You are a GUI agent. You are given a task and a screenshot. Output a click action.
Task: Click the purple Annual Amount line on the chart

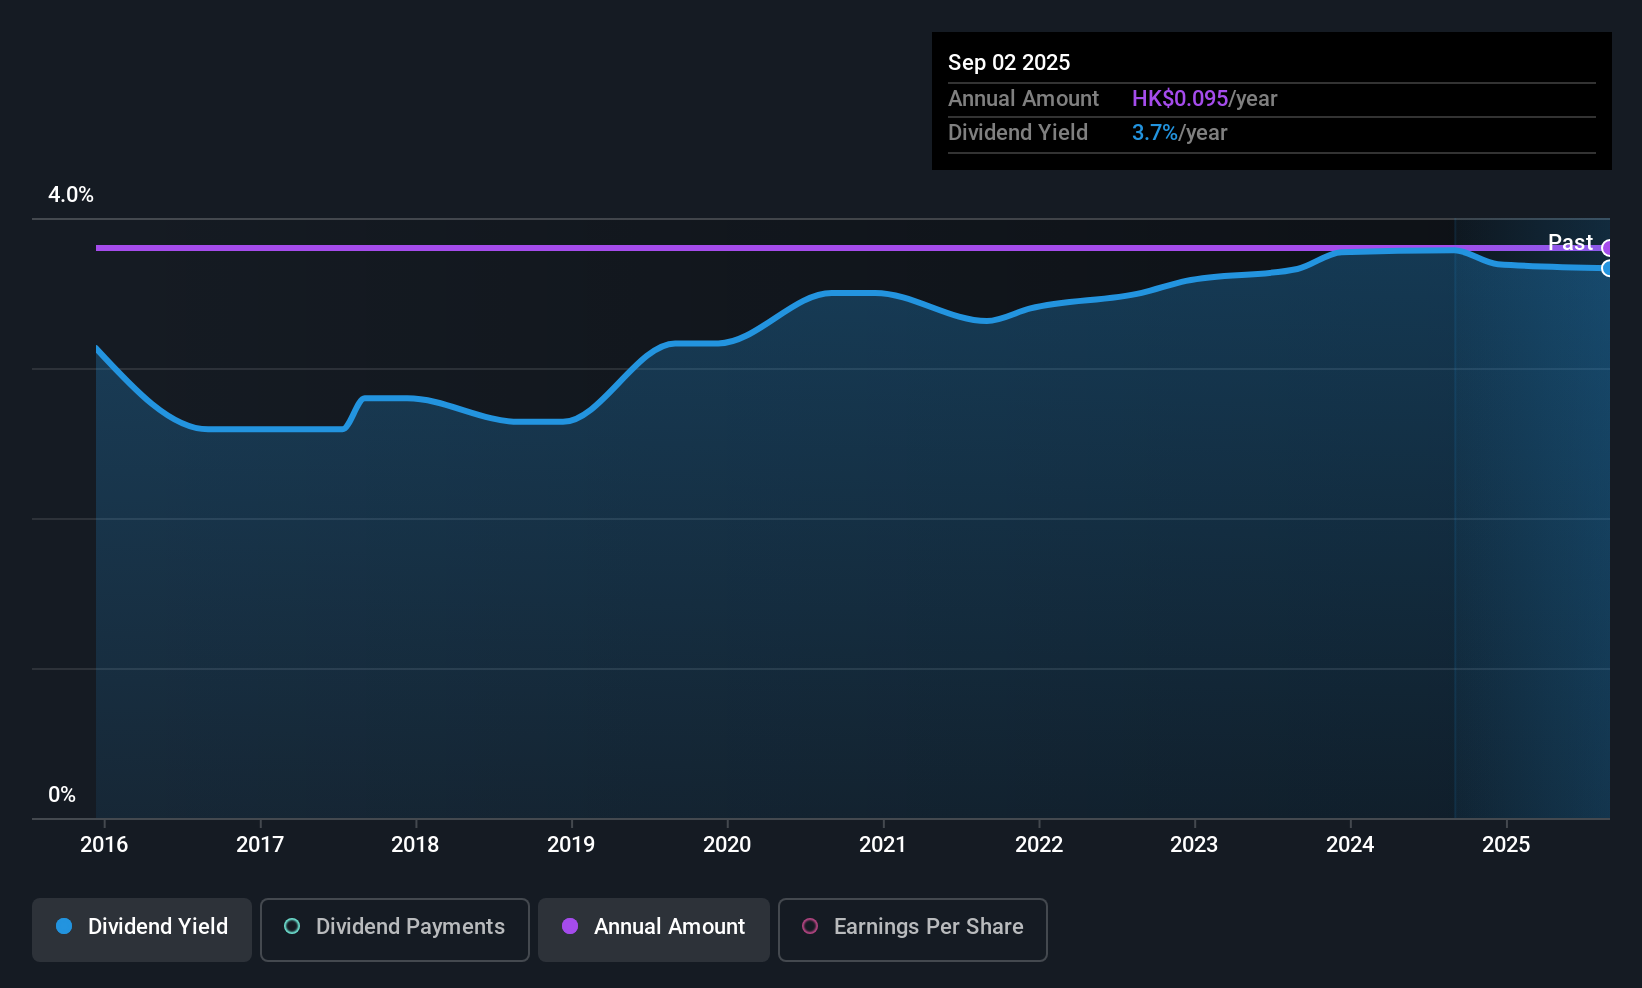[x=800, y=247]
